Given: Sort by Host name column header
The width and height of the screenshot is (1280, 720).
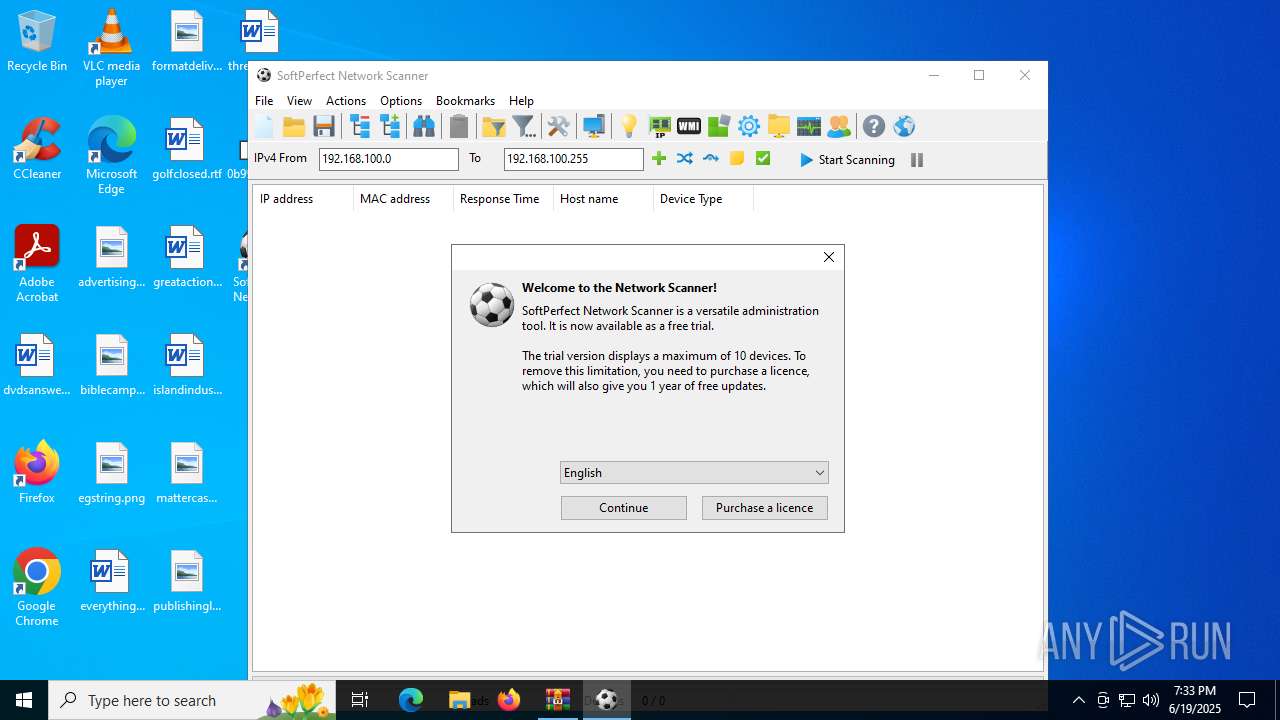Looking at the screenshot, I should pos(603,199).
